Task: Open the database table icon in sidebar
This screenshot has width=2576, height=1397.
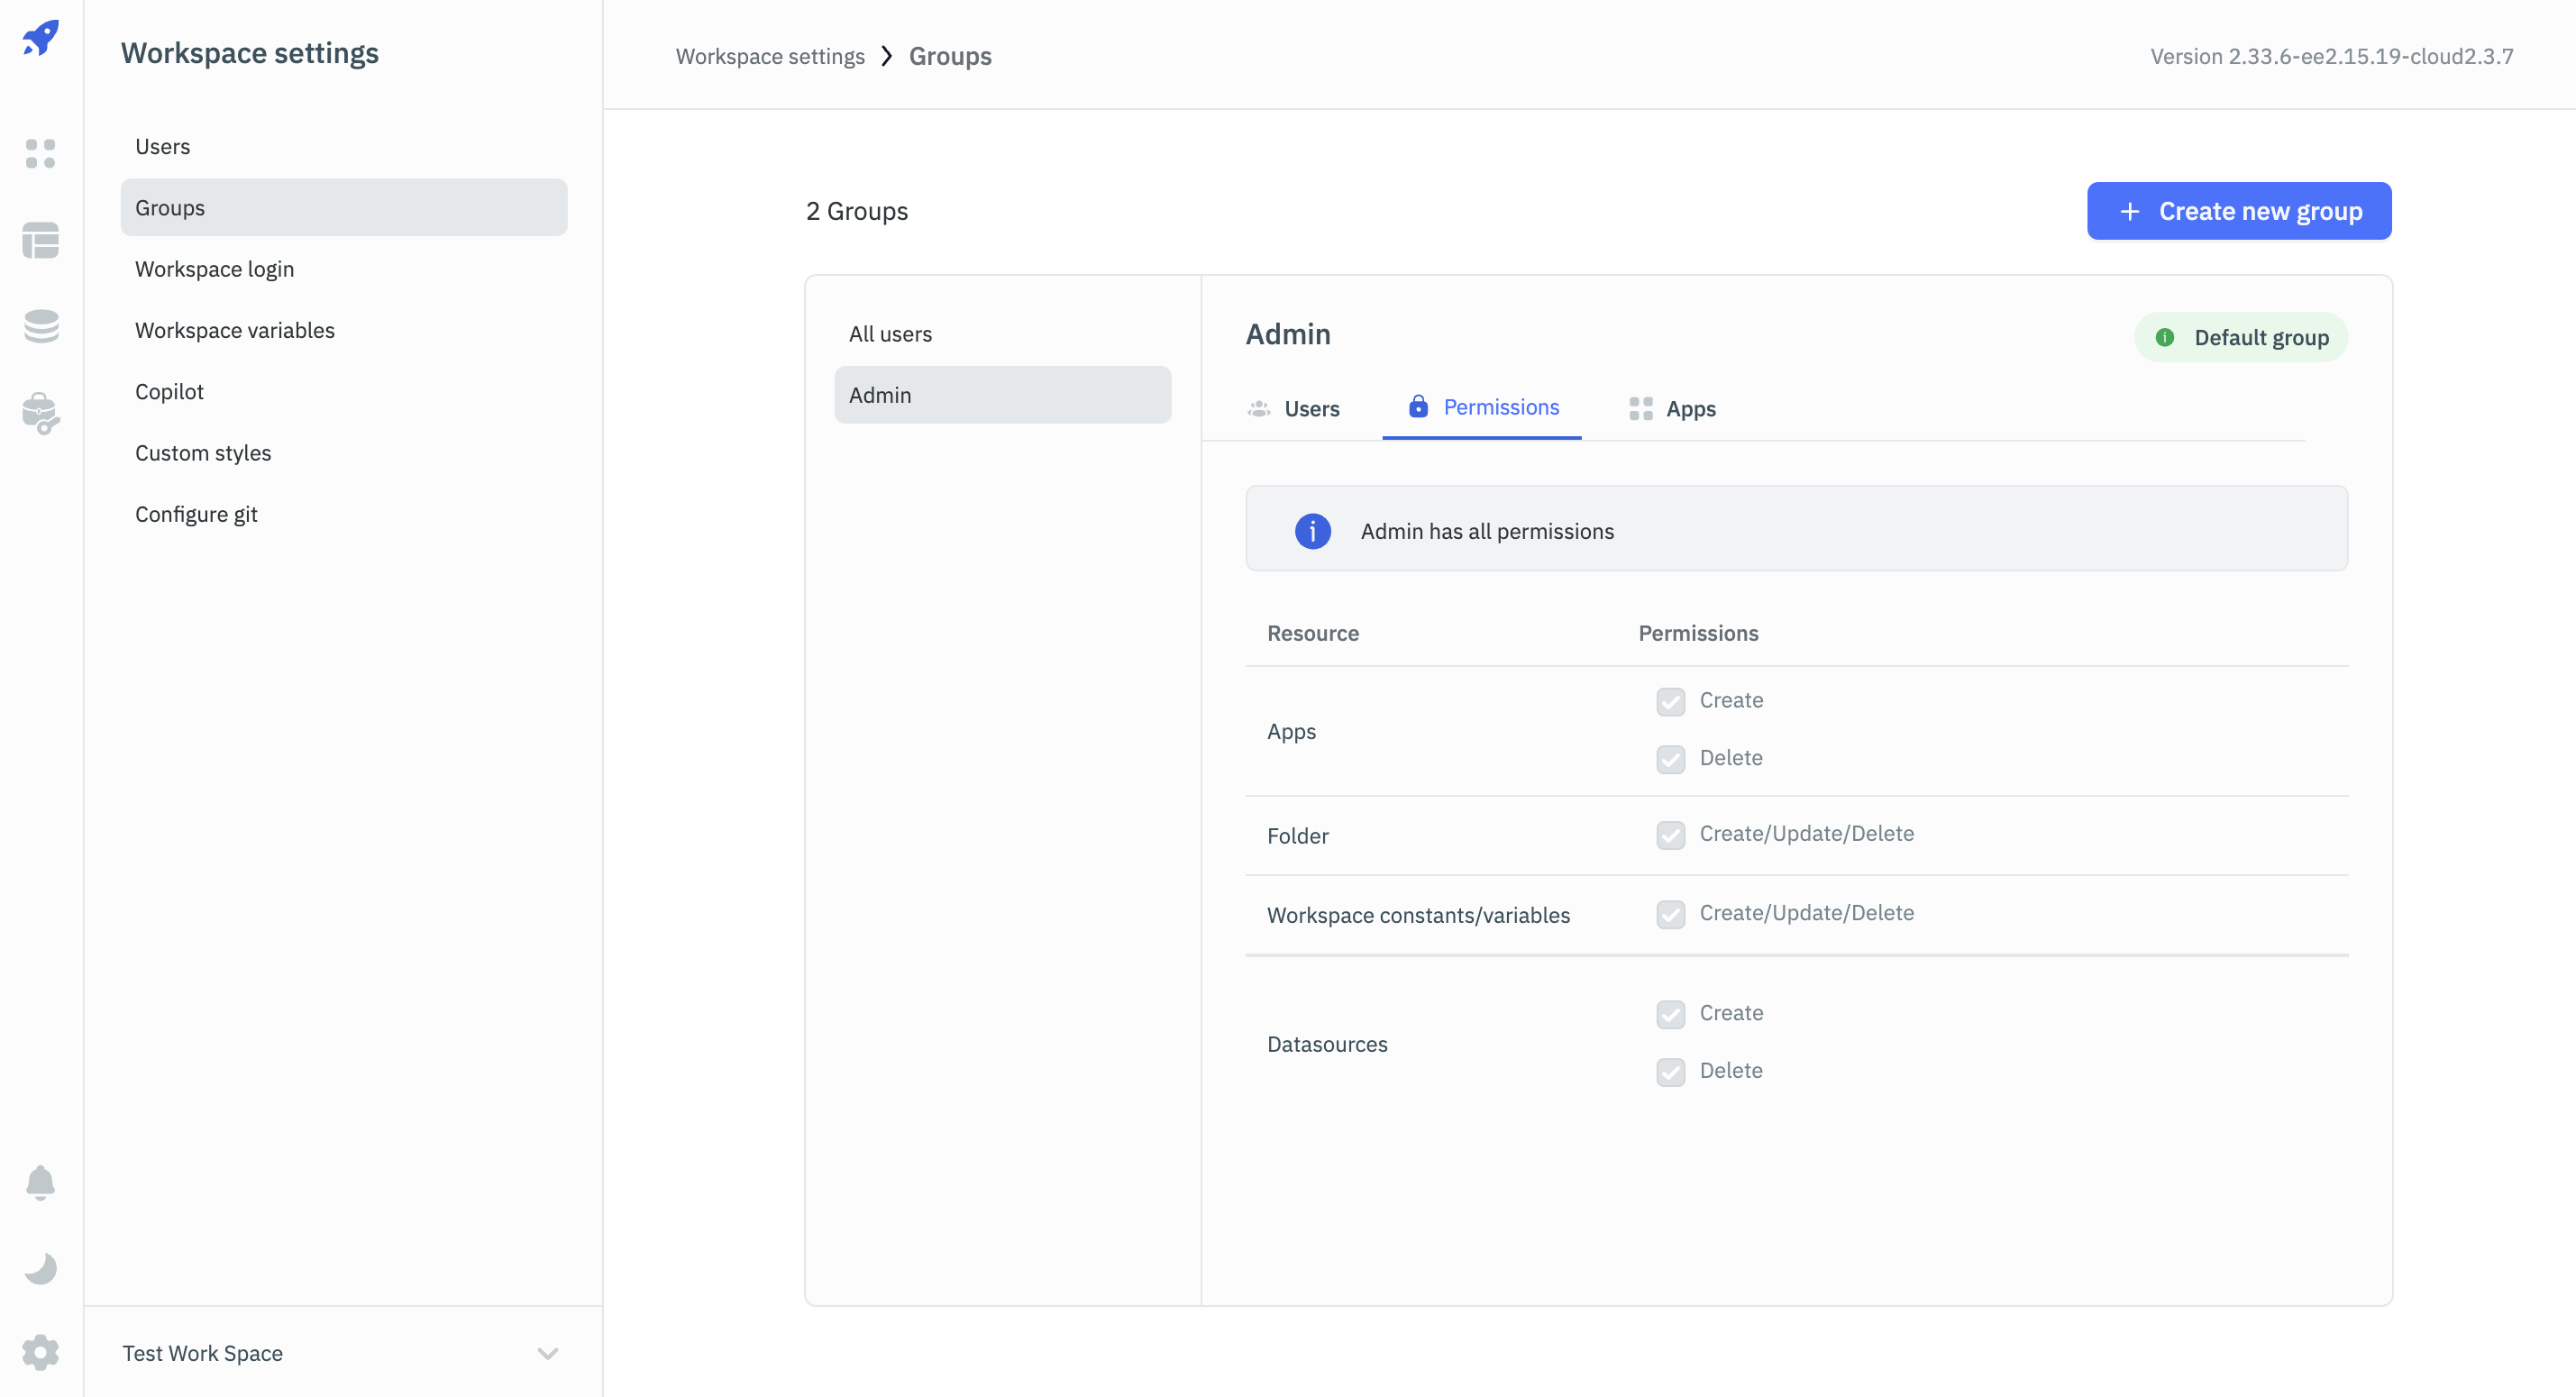Action: 41,240
